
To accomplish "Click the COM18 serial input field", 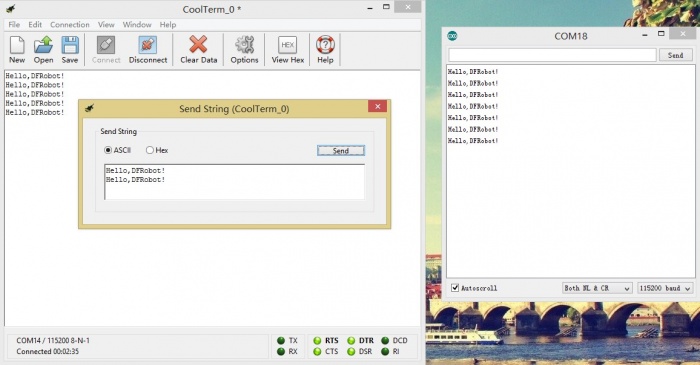I will tap(552, 55).
